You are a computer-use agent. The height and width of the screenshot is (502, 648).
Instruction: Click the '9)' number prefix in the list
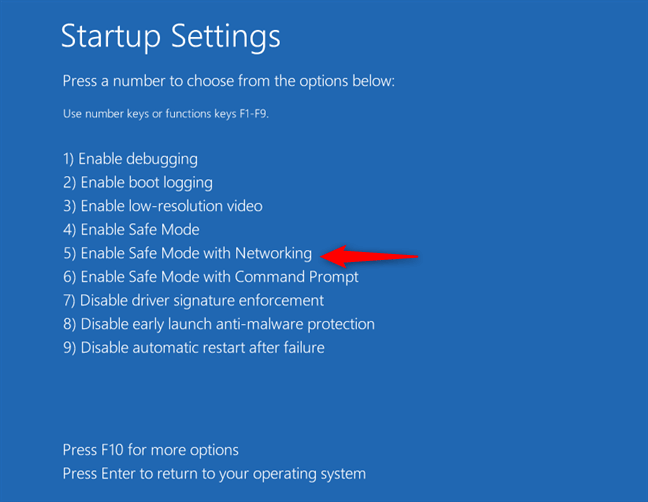(69, 347)
